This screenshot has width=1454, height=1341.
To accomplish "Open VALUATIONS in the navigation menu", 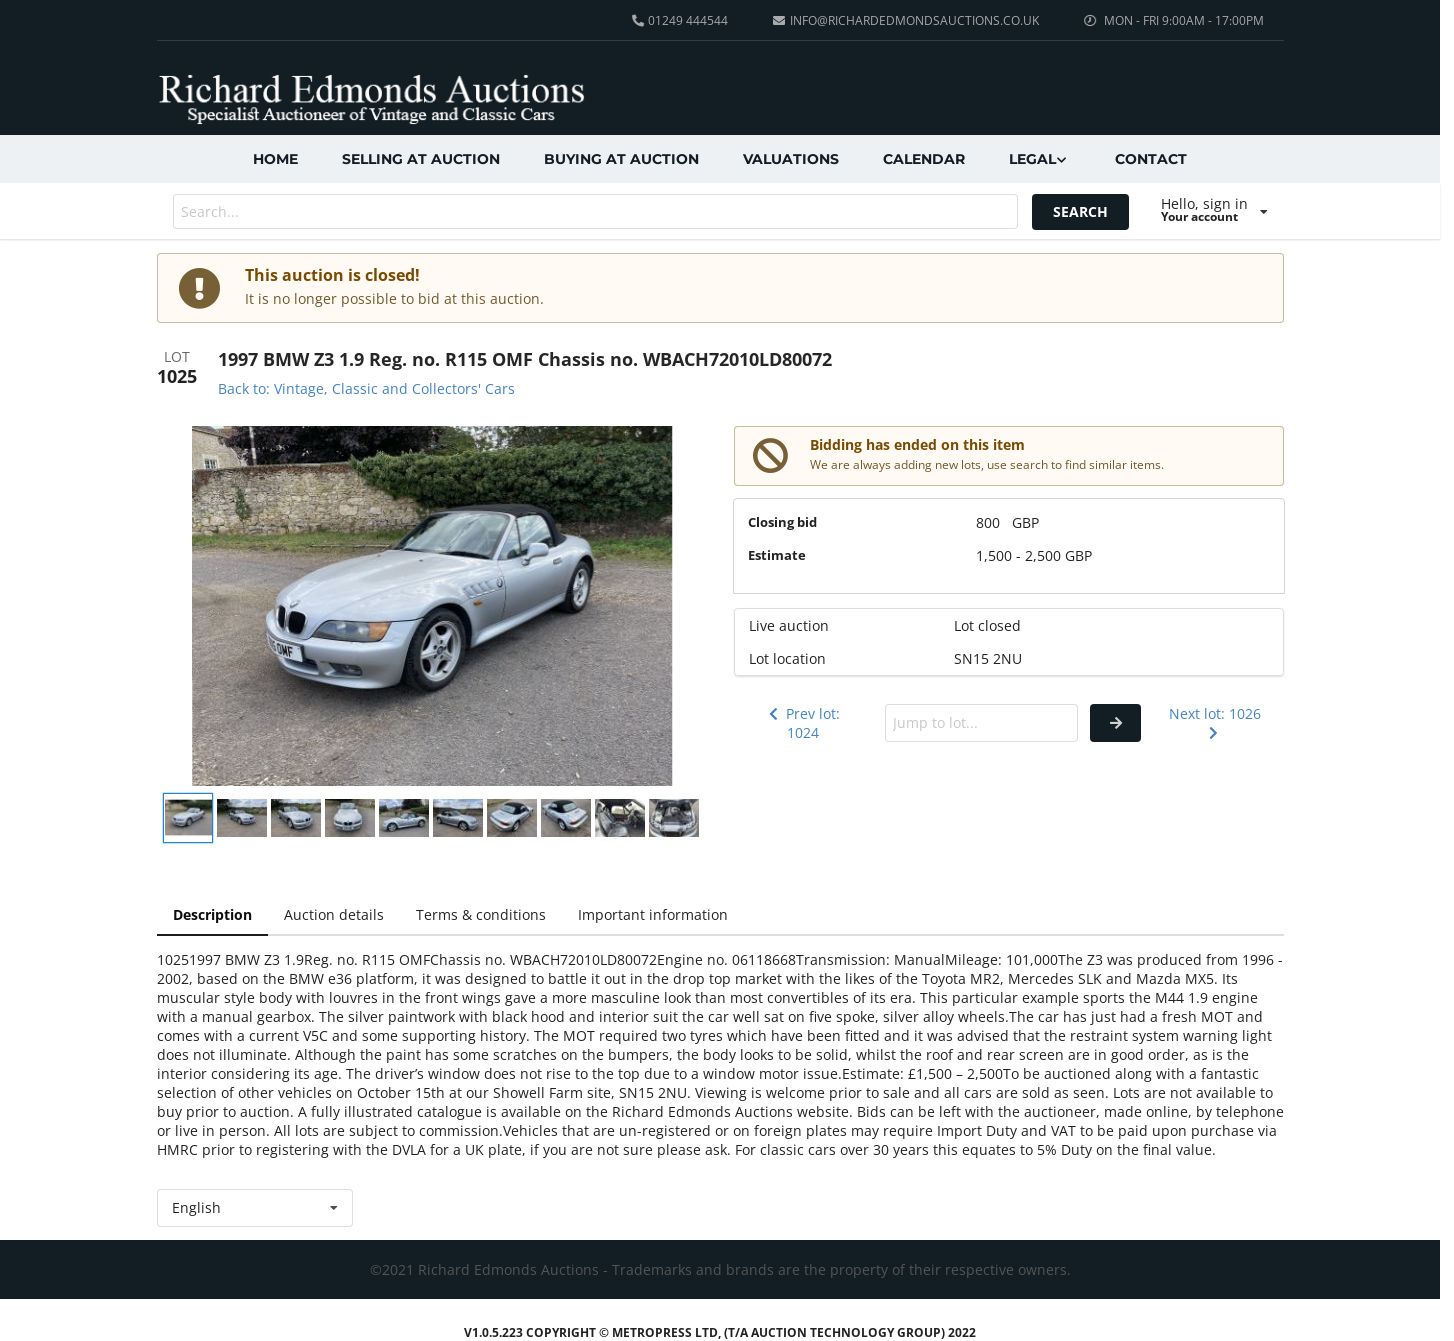I will tap(791, 159).
